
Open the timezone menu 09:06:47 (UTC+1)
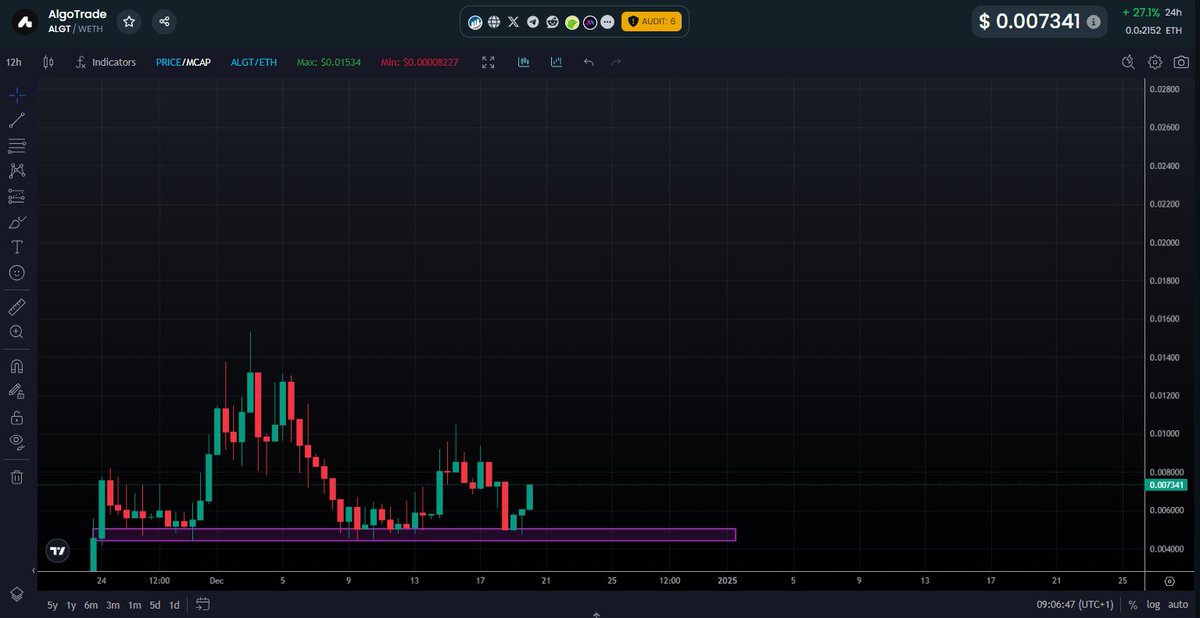coord(1075,605)
